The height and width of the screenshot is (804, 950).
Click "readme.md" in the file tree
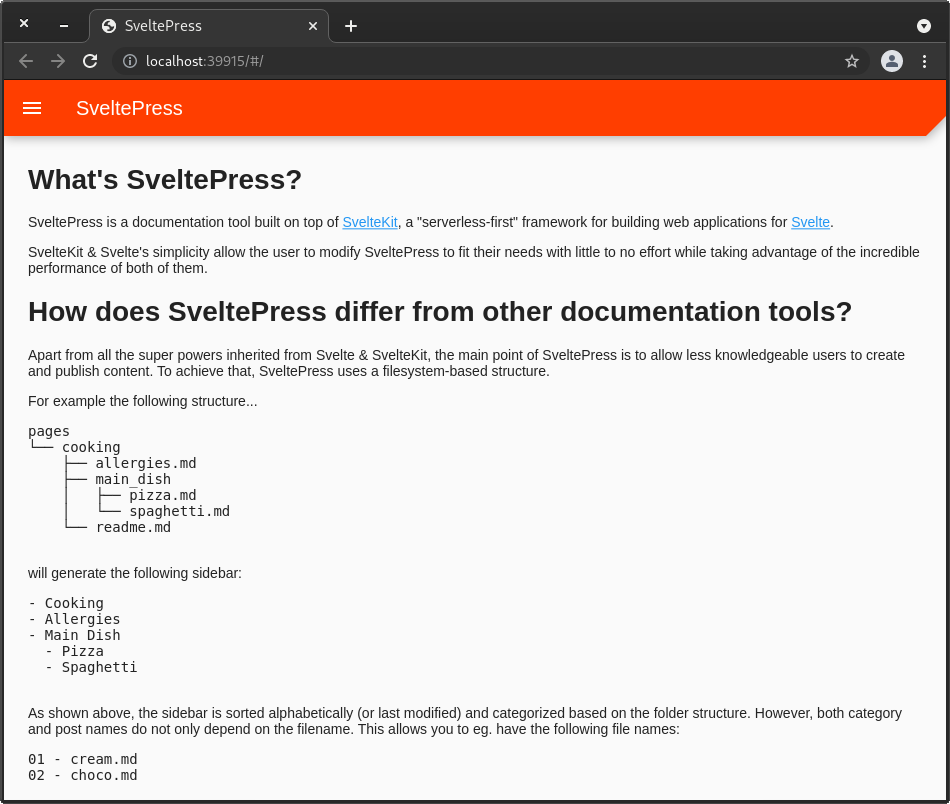coord(133,527)
